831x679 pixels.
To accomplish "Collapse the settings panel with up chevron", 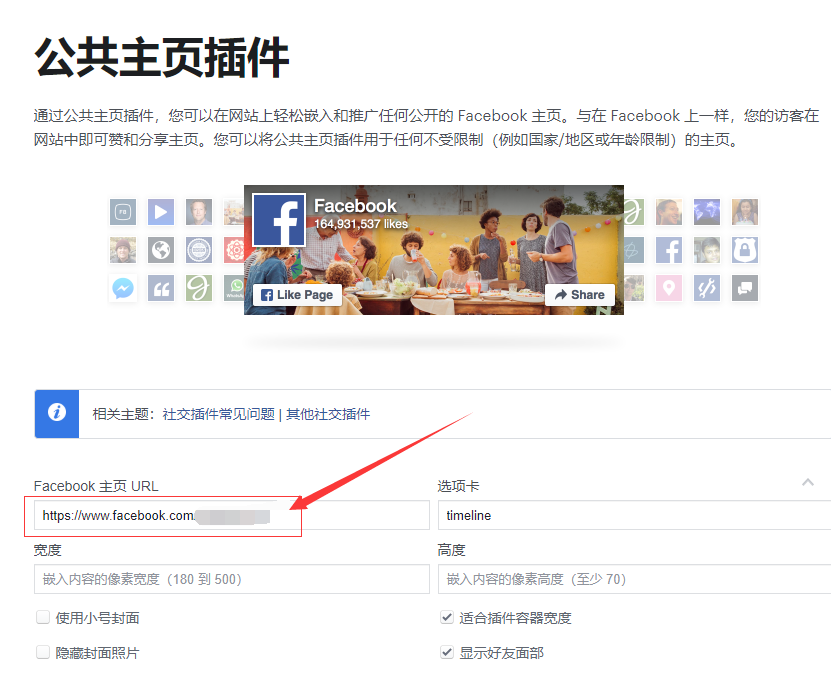I will click(808, 483).
